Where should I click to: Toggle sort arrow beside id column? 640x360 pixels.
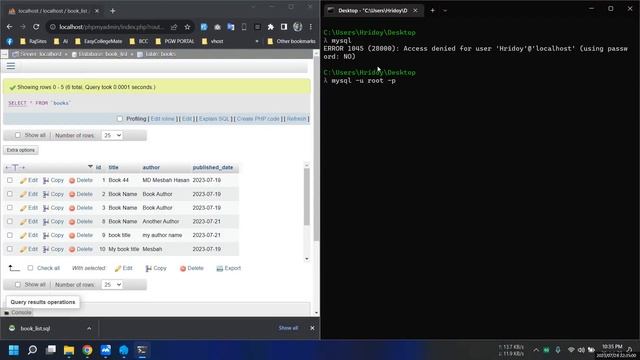point(90,167)
